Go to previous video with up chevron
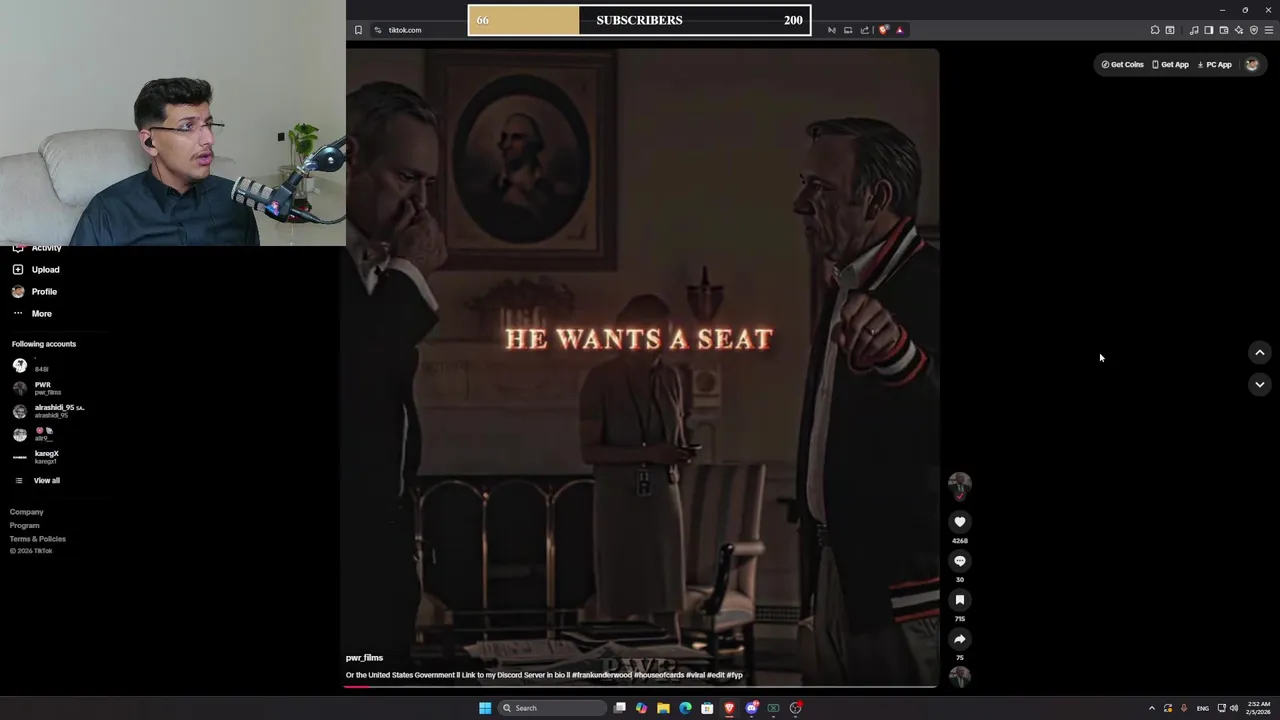Viewport: 1280px width, 720px height. [1260, 352]
